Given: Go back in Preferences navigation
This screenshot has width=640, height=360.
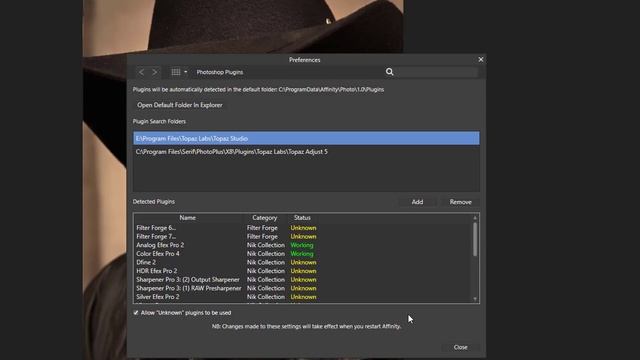Looking at the screenshot, I should click(x=141, y=72).
